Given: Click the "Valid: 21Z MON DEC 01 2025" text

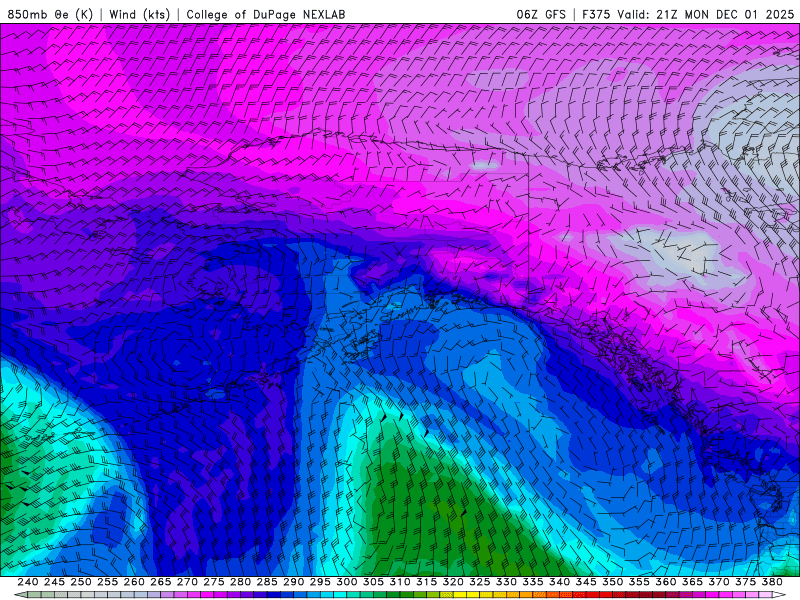Looking at the screenshot, I should point(706,14).
